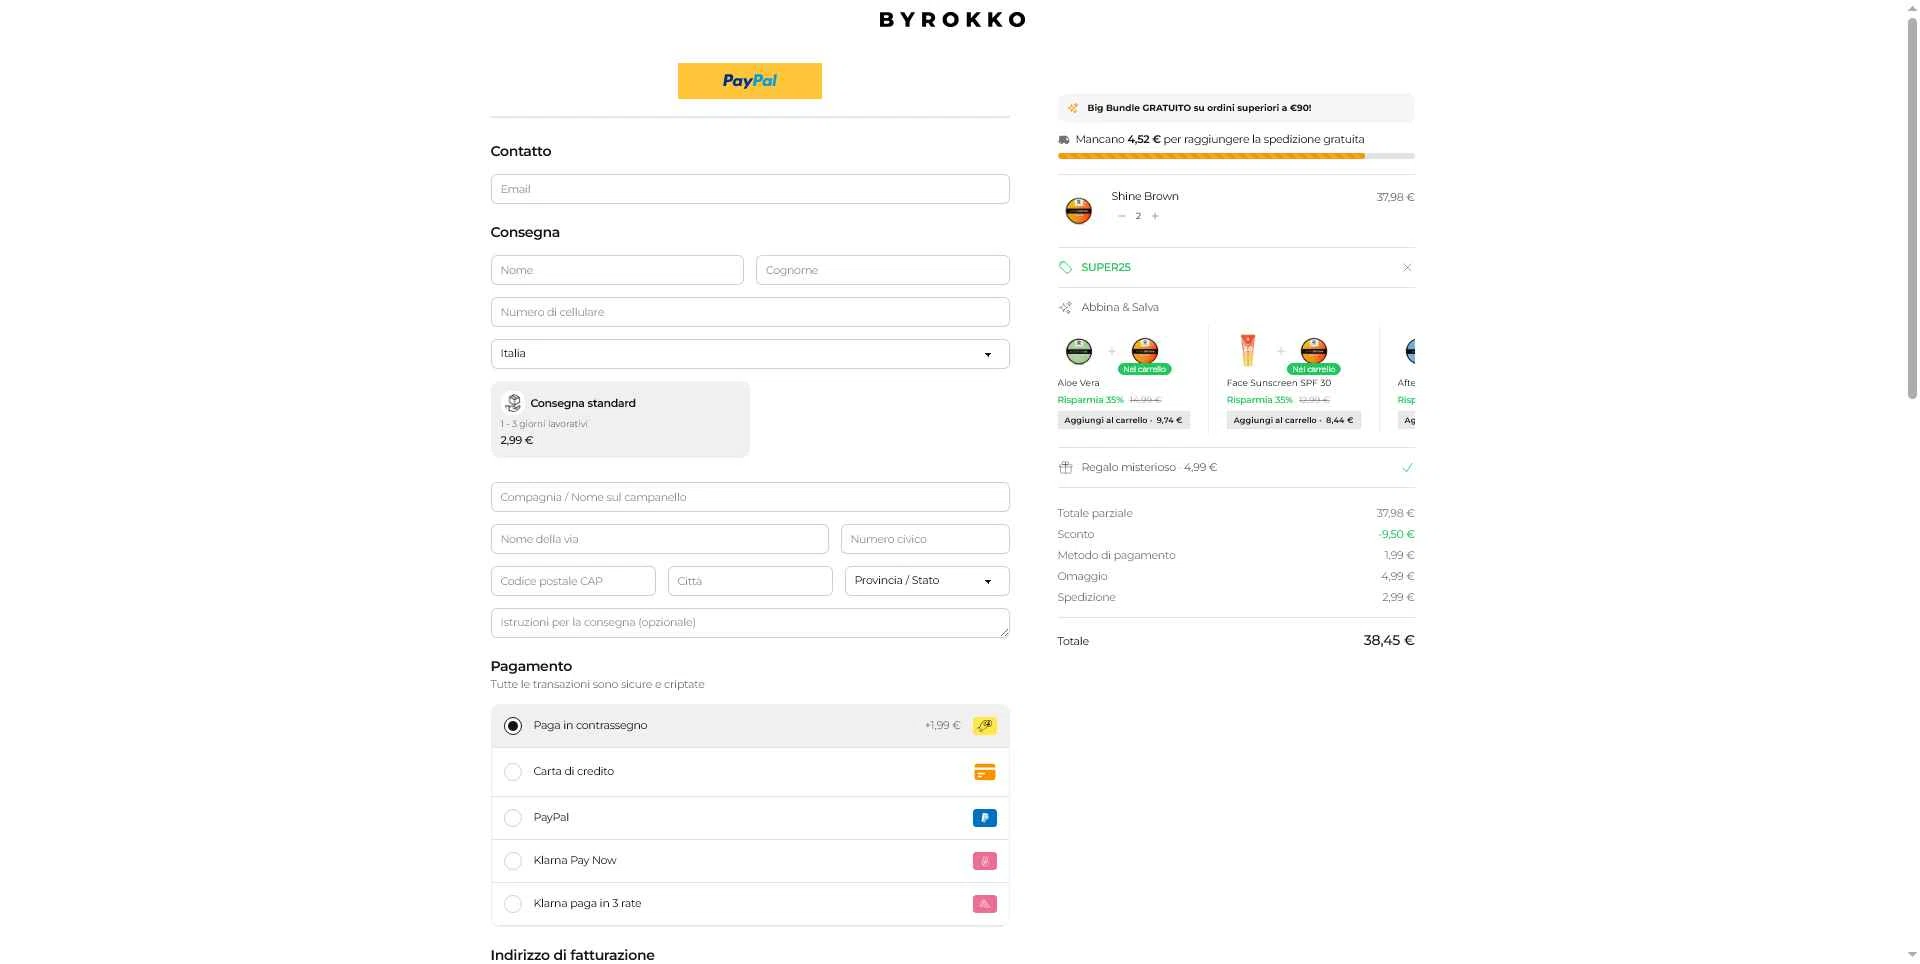Screen dimensions: 1920x964
Task: Click the Abbina & Salva sparkle icon
Action: 1065,308
